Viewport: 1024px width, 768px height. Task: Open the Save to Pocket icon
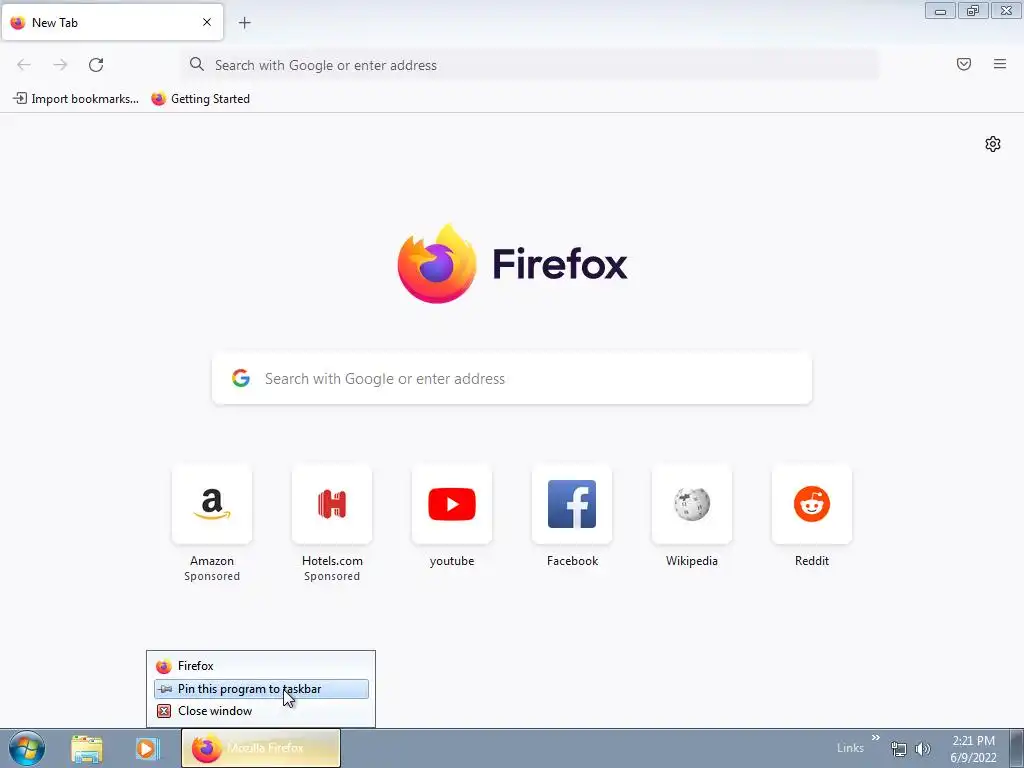(964, 64)
